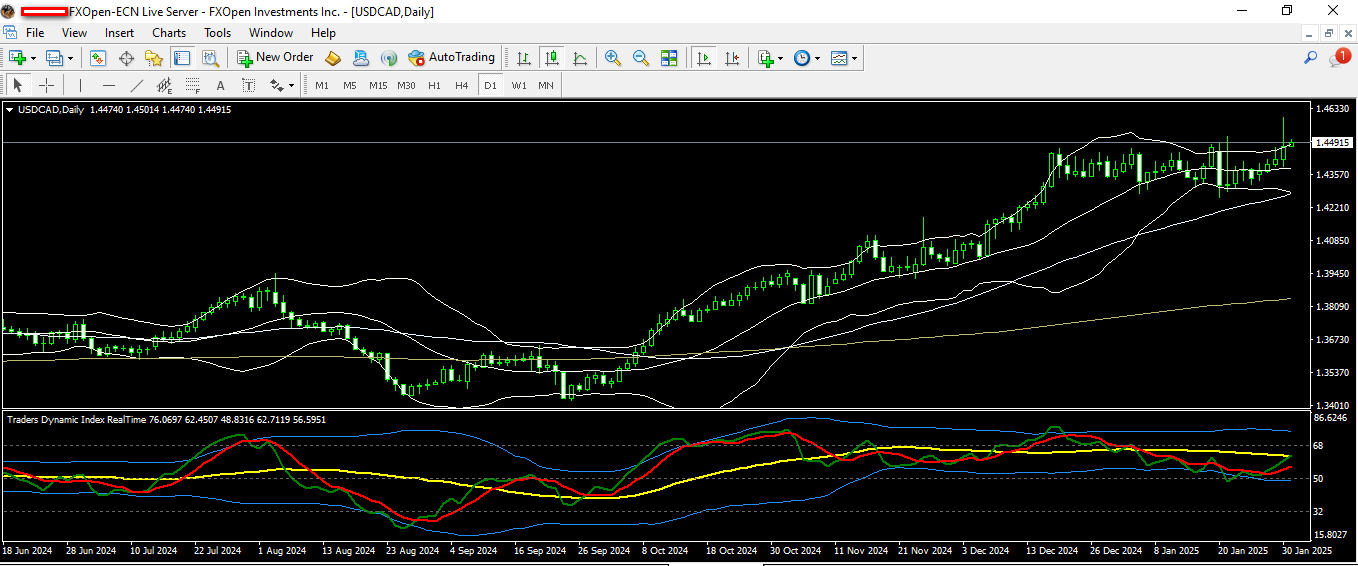
Task: Select the Text tool A icon
Action: 221,85
